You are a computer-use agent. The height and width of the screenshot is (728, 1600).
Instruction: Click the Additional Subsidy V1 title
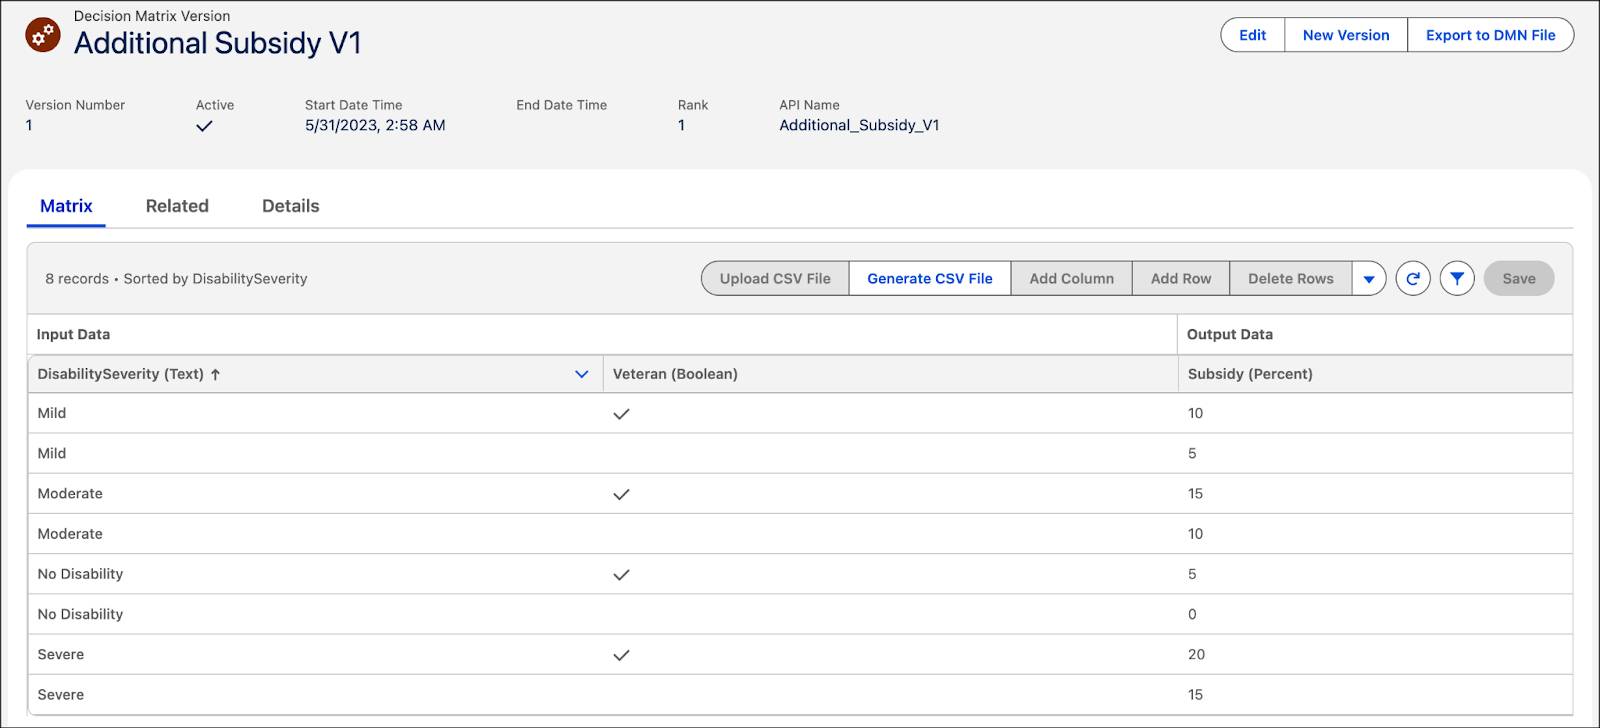click(217, 43)
